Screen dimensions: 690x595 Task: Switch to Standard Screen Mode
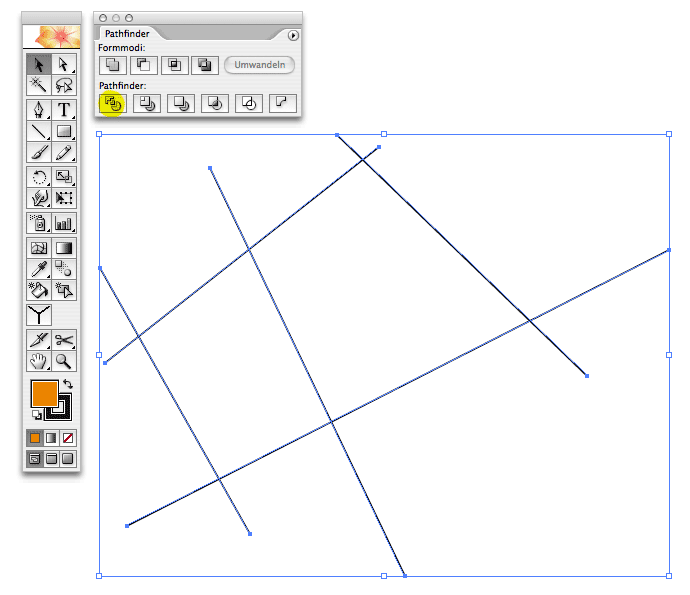[x=35, y=459]
